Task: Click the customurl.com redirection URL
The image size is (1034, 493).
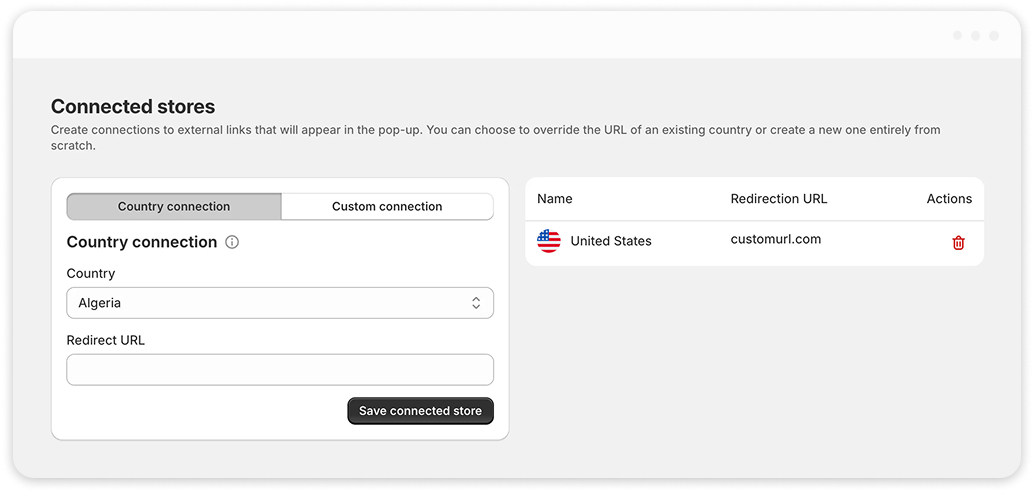Action: point(776,239)
